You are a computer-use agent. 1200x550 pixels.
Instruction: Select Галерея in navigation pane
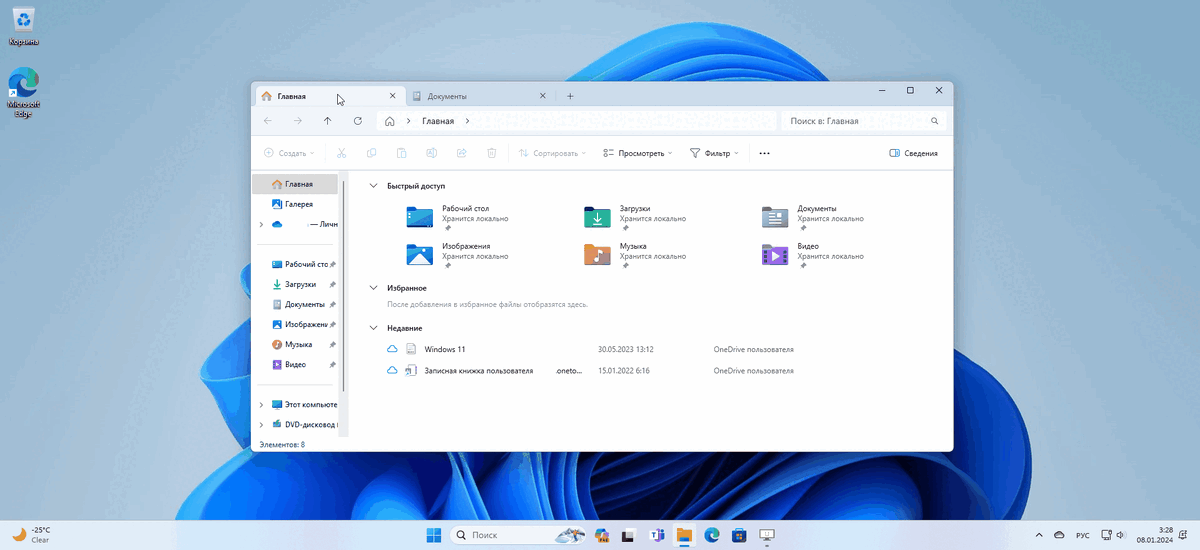pos(295,204)
